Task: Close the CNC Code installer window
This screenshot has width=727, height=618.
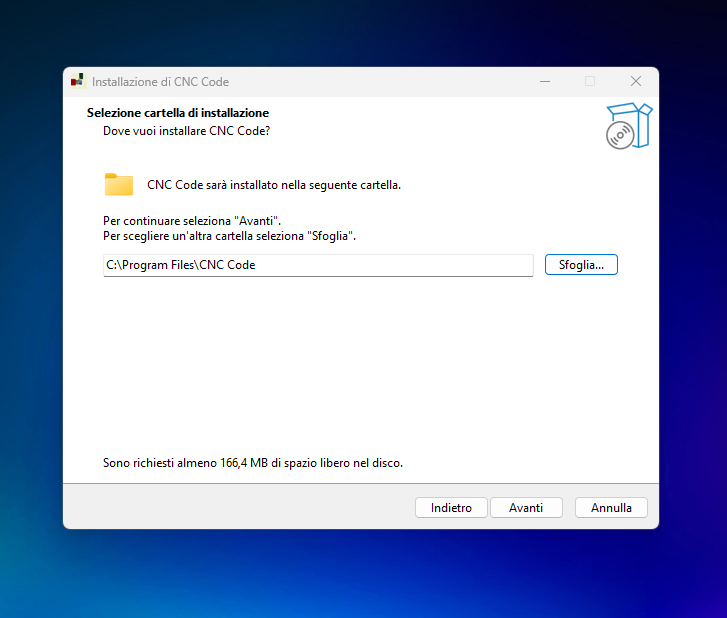Action: click(636, 82)
